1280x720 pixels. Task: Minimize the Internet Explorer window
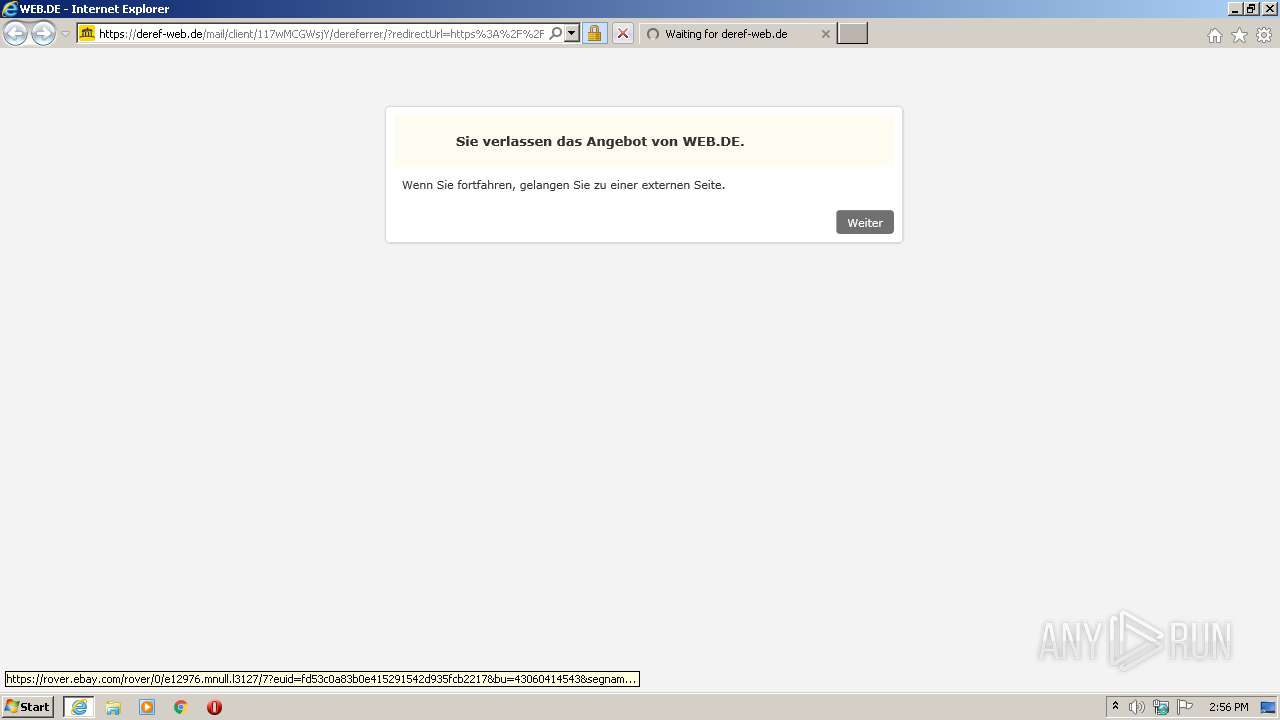pyautogui.click(x=1235, y=9)
